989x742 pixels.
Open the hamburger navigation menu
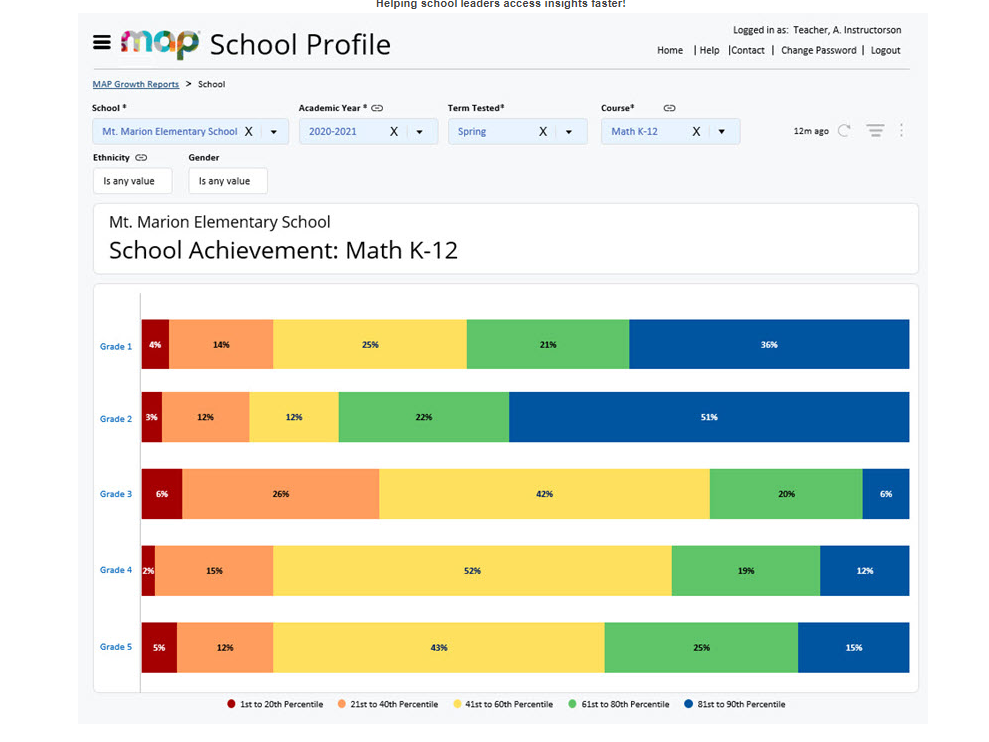point(101,42)
